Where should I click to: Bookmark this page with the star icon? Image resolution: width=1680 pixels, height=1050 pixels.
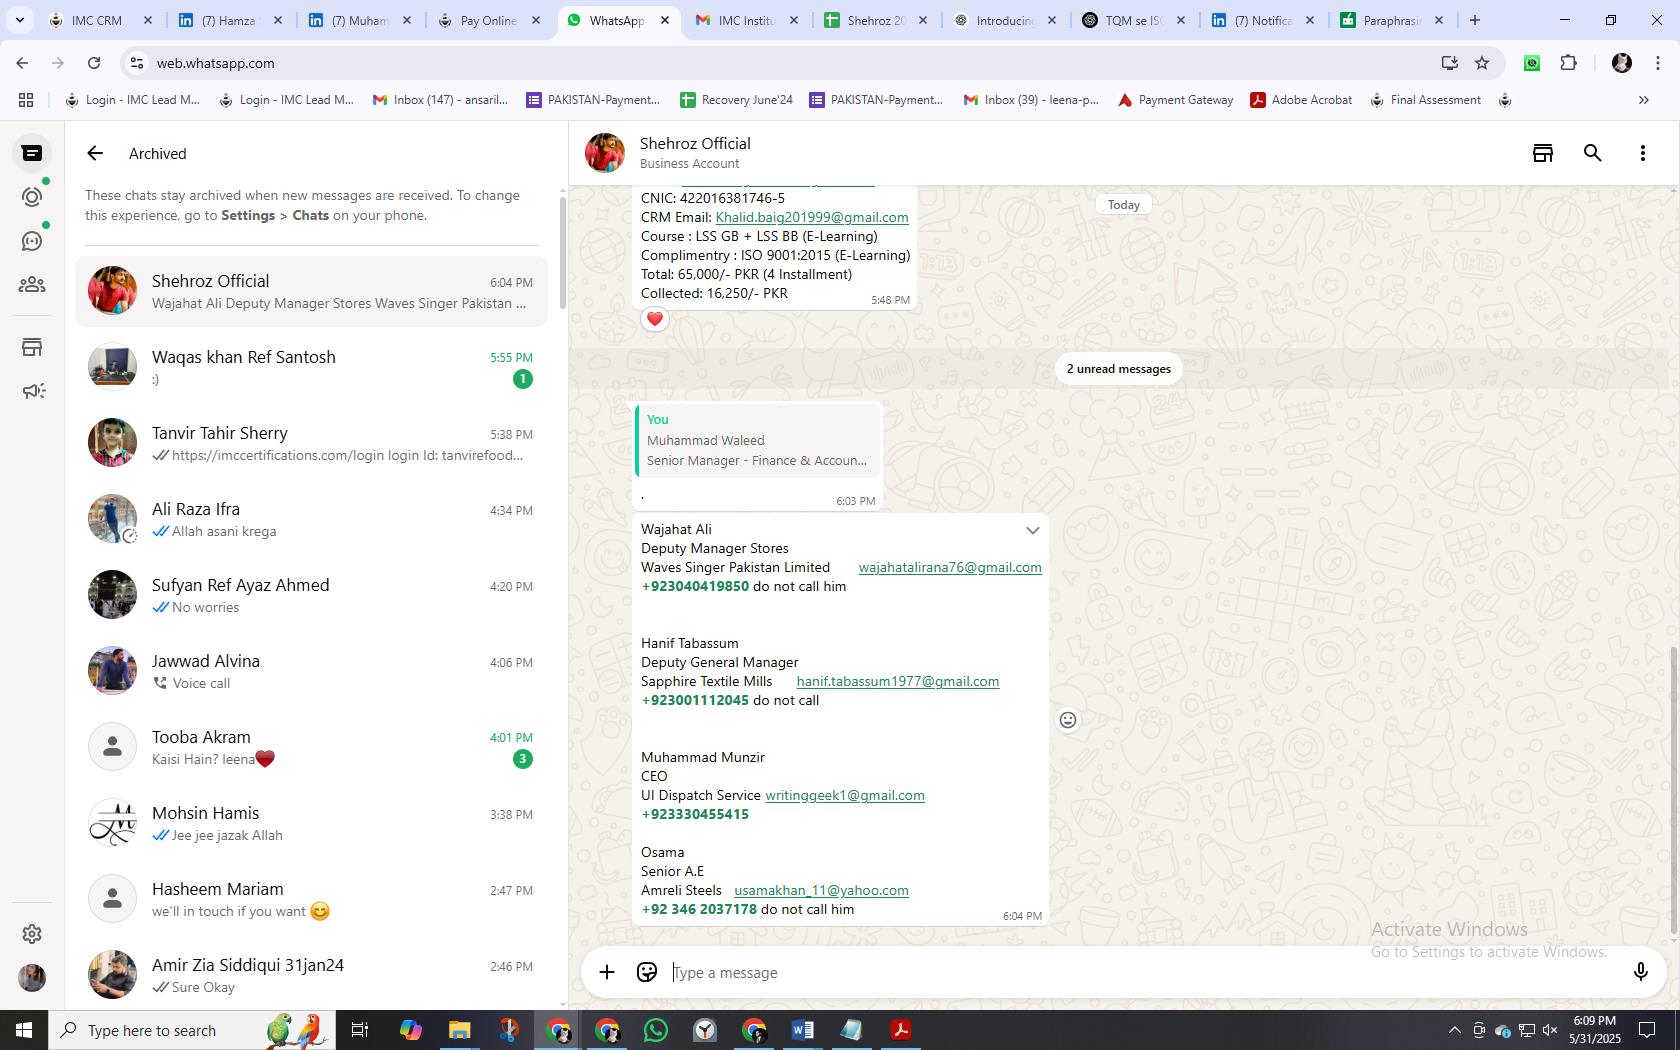coord(1482,63)
